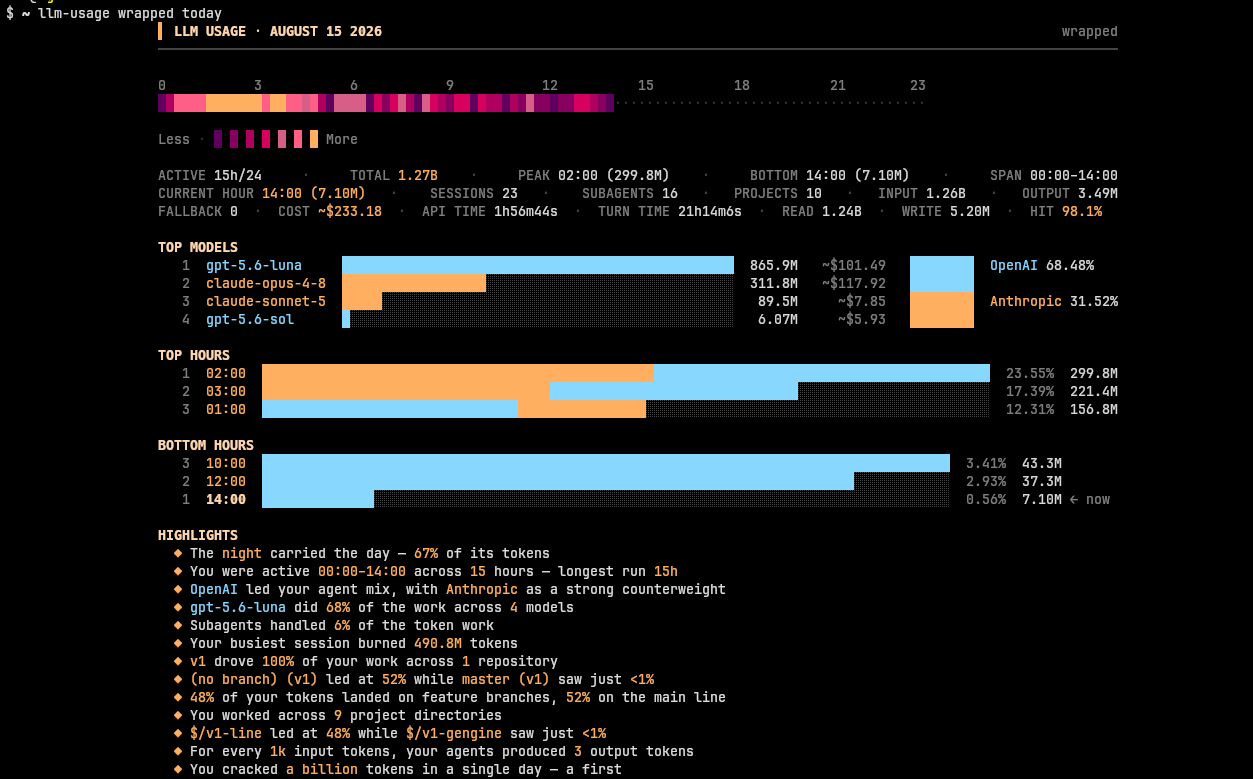Click the 01:00 top hour label
1253x779 pixels.
226,409
